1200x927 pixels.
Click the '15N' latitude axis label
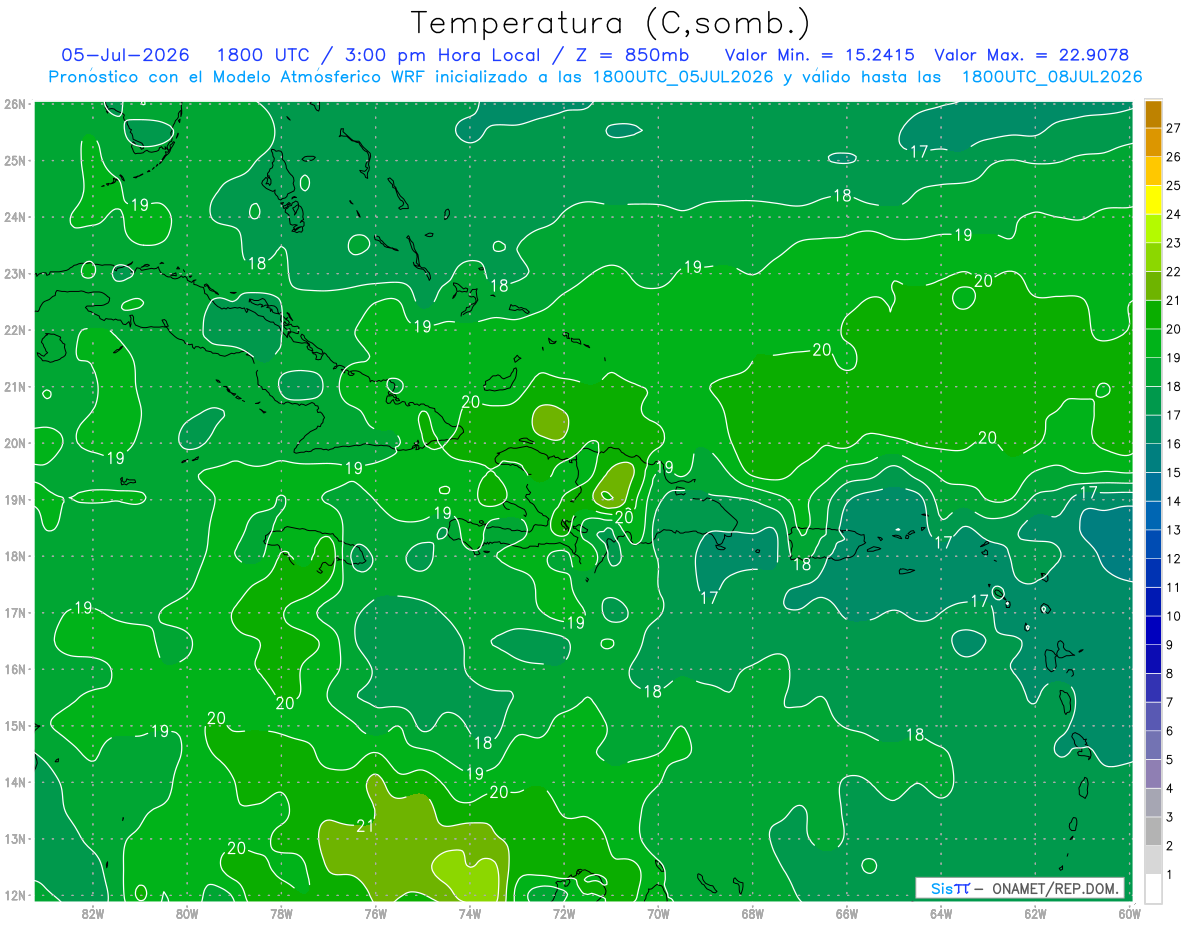14,725
